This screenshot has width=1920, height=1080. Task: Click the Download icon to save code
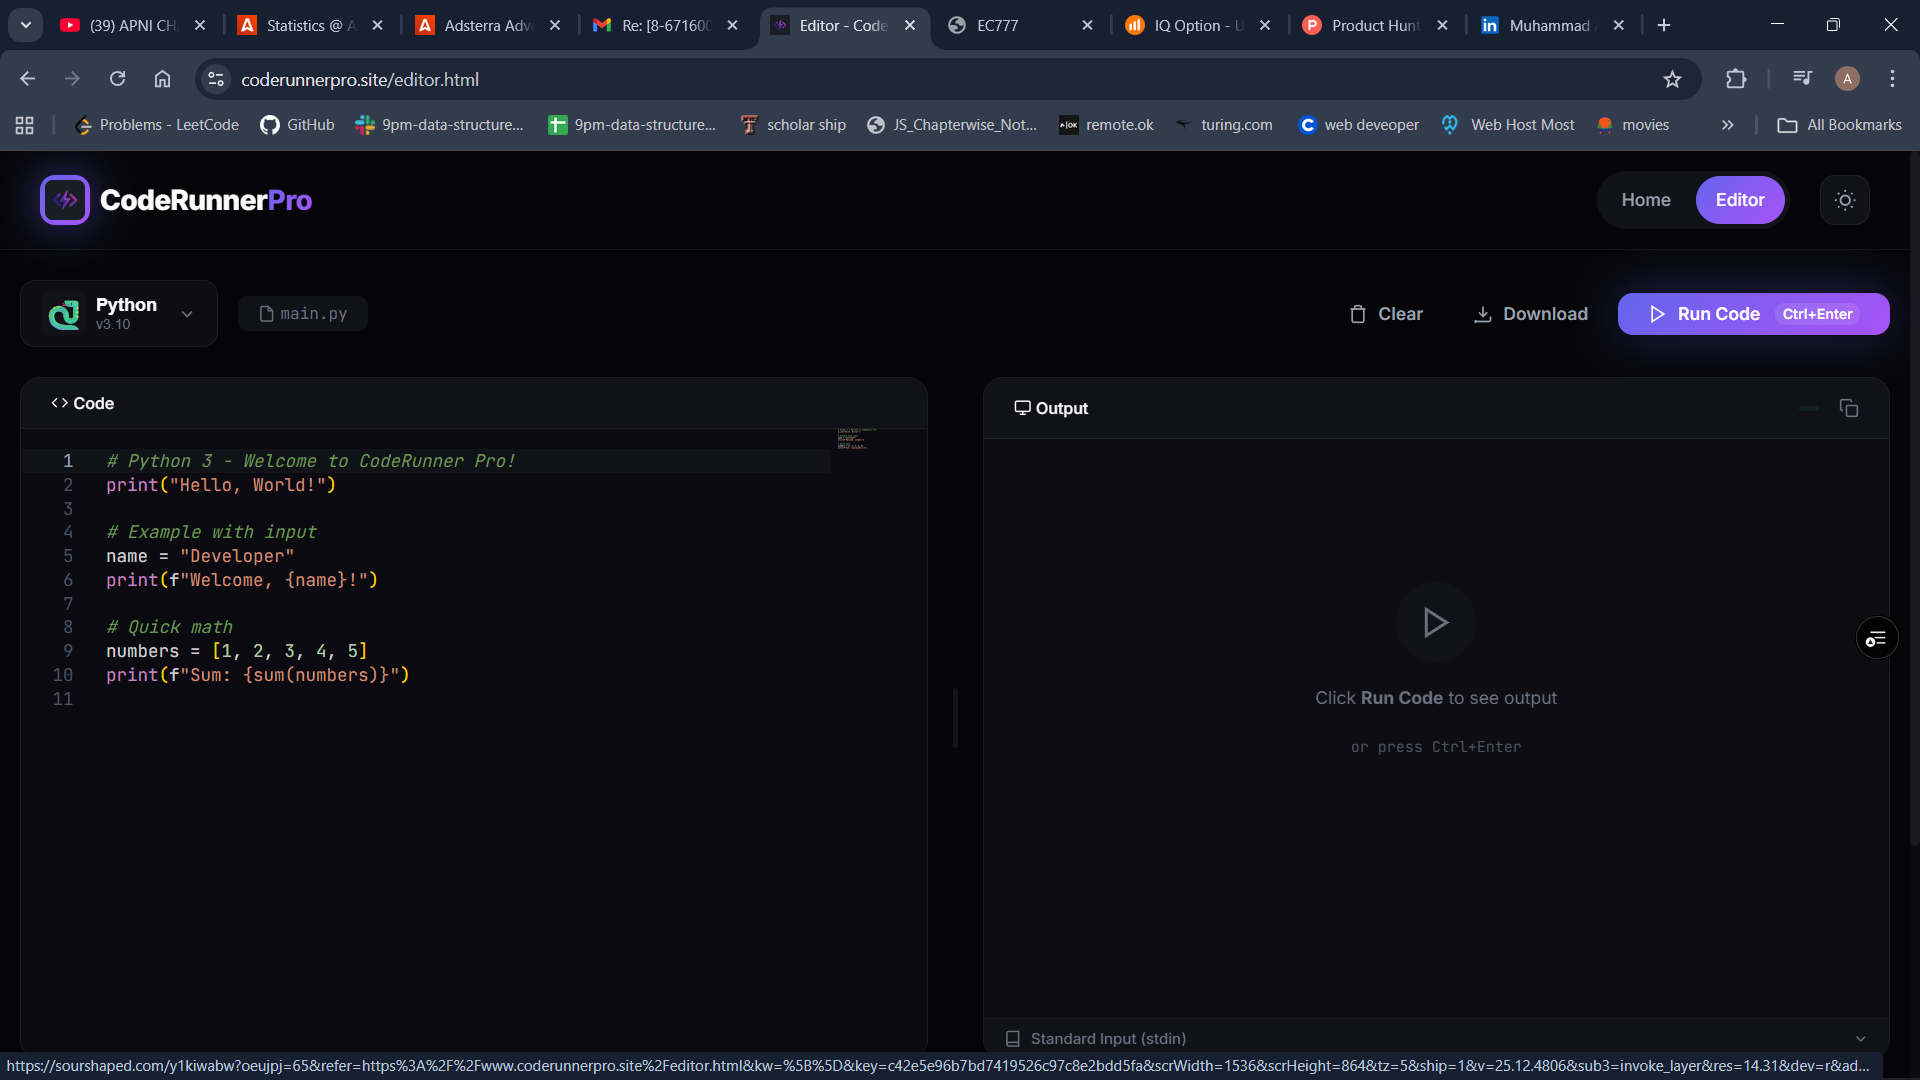(1483, 313)
